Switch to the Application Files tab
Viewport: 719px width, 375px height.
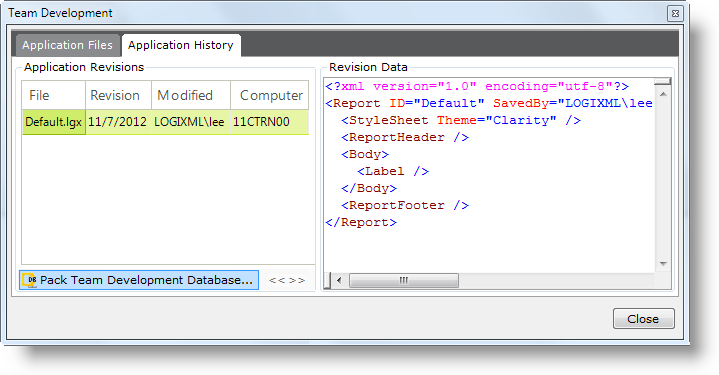pos(67,45)
